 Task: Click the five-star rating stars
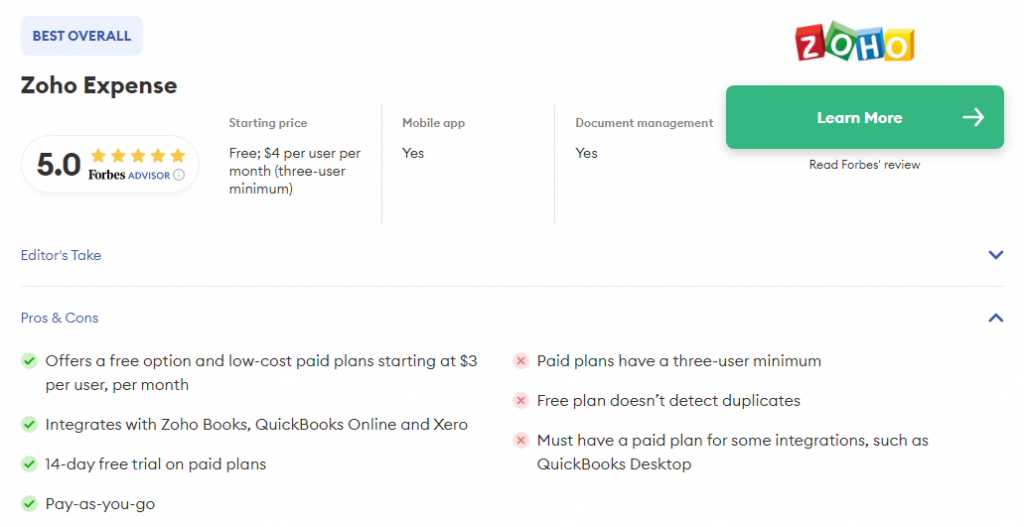click(138, 156)
